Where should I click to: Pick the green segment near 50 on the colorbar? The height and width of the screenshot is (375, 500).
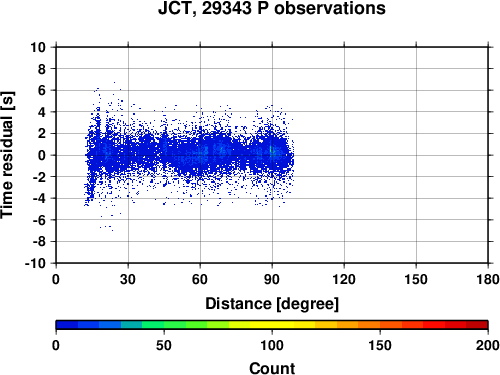pyautogui.click(x=164, y=325)
